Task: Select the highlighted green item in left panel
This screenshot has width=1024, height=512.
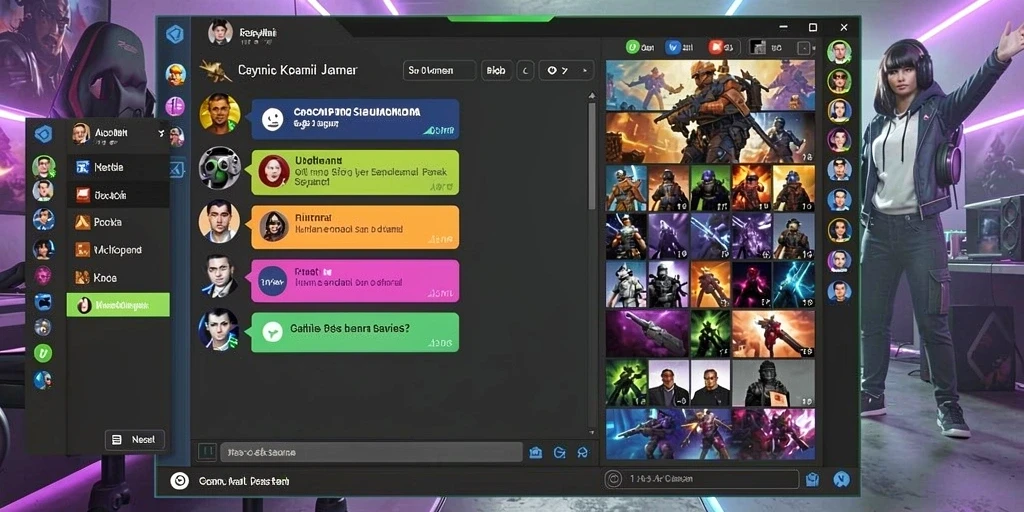Action: [118, 305]
